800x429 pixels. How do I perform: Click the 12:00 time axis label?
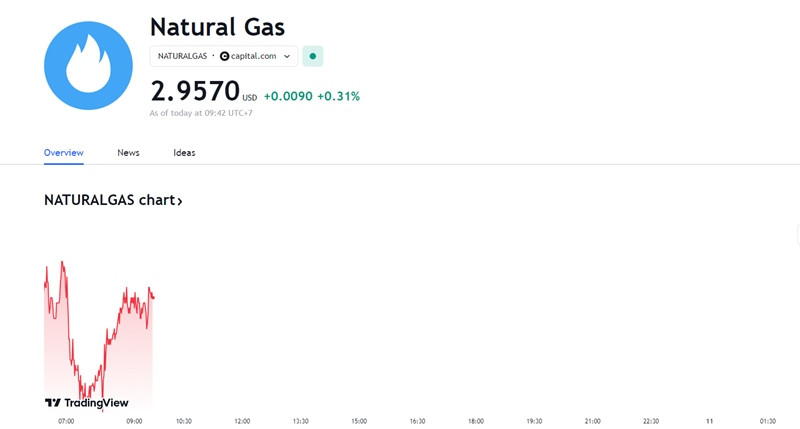(x=242, y=421)
